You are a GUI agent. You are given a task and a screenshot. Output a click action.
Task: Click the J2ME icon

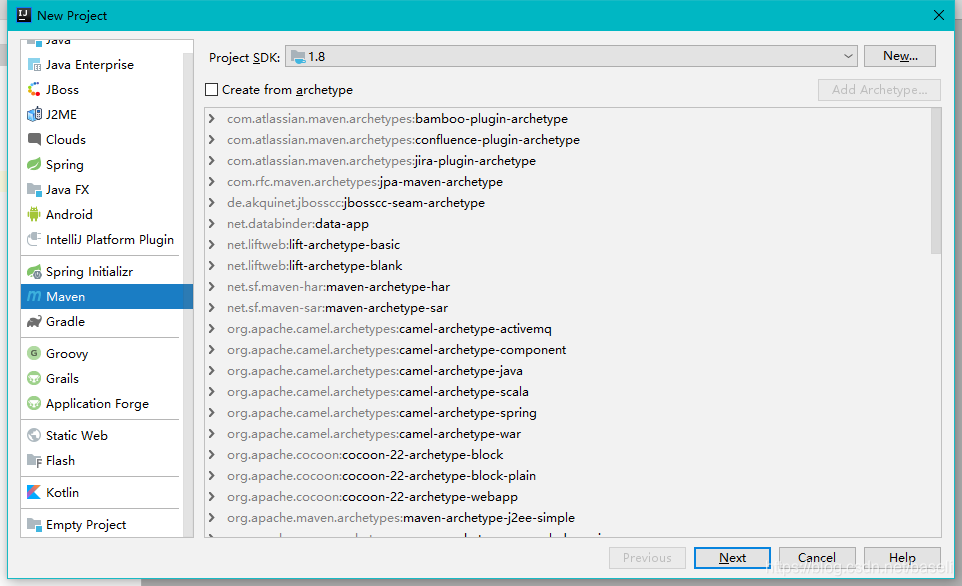pos(34,115)
